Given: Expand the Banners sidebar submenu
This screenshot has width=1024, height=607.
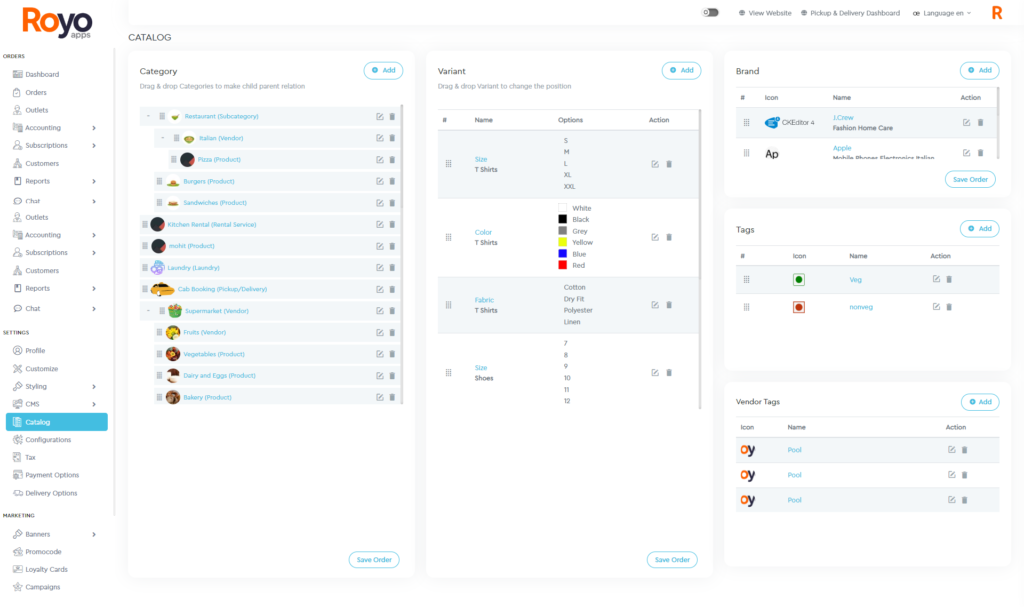Looking at the screenshot, I should tap(94, 534).
